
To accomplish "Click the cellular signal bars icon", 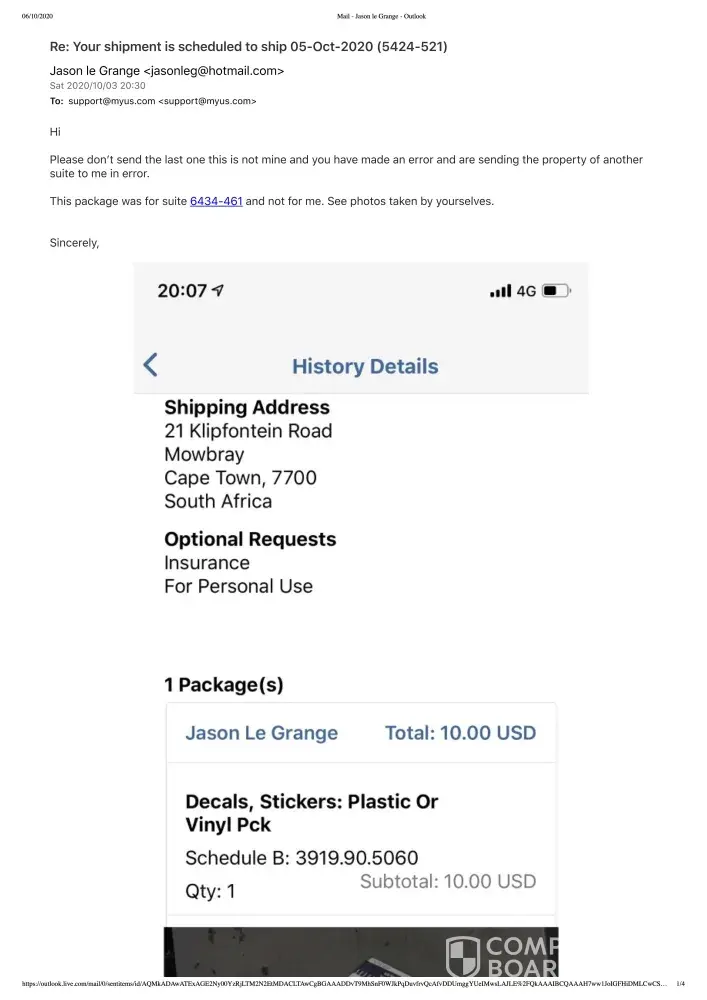I will point(500,291).
